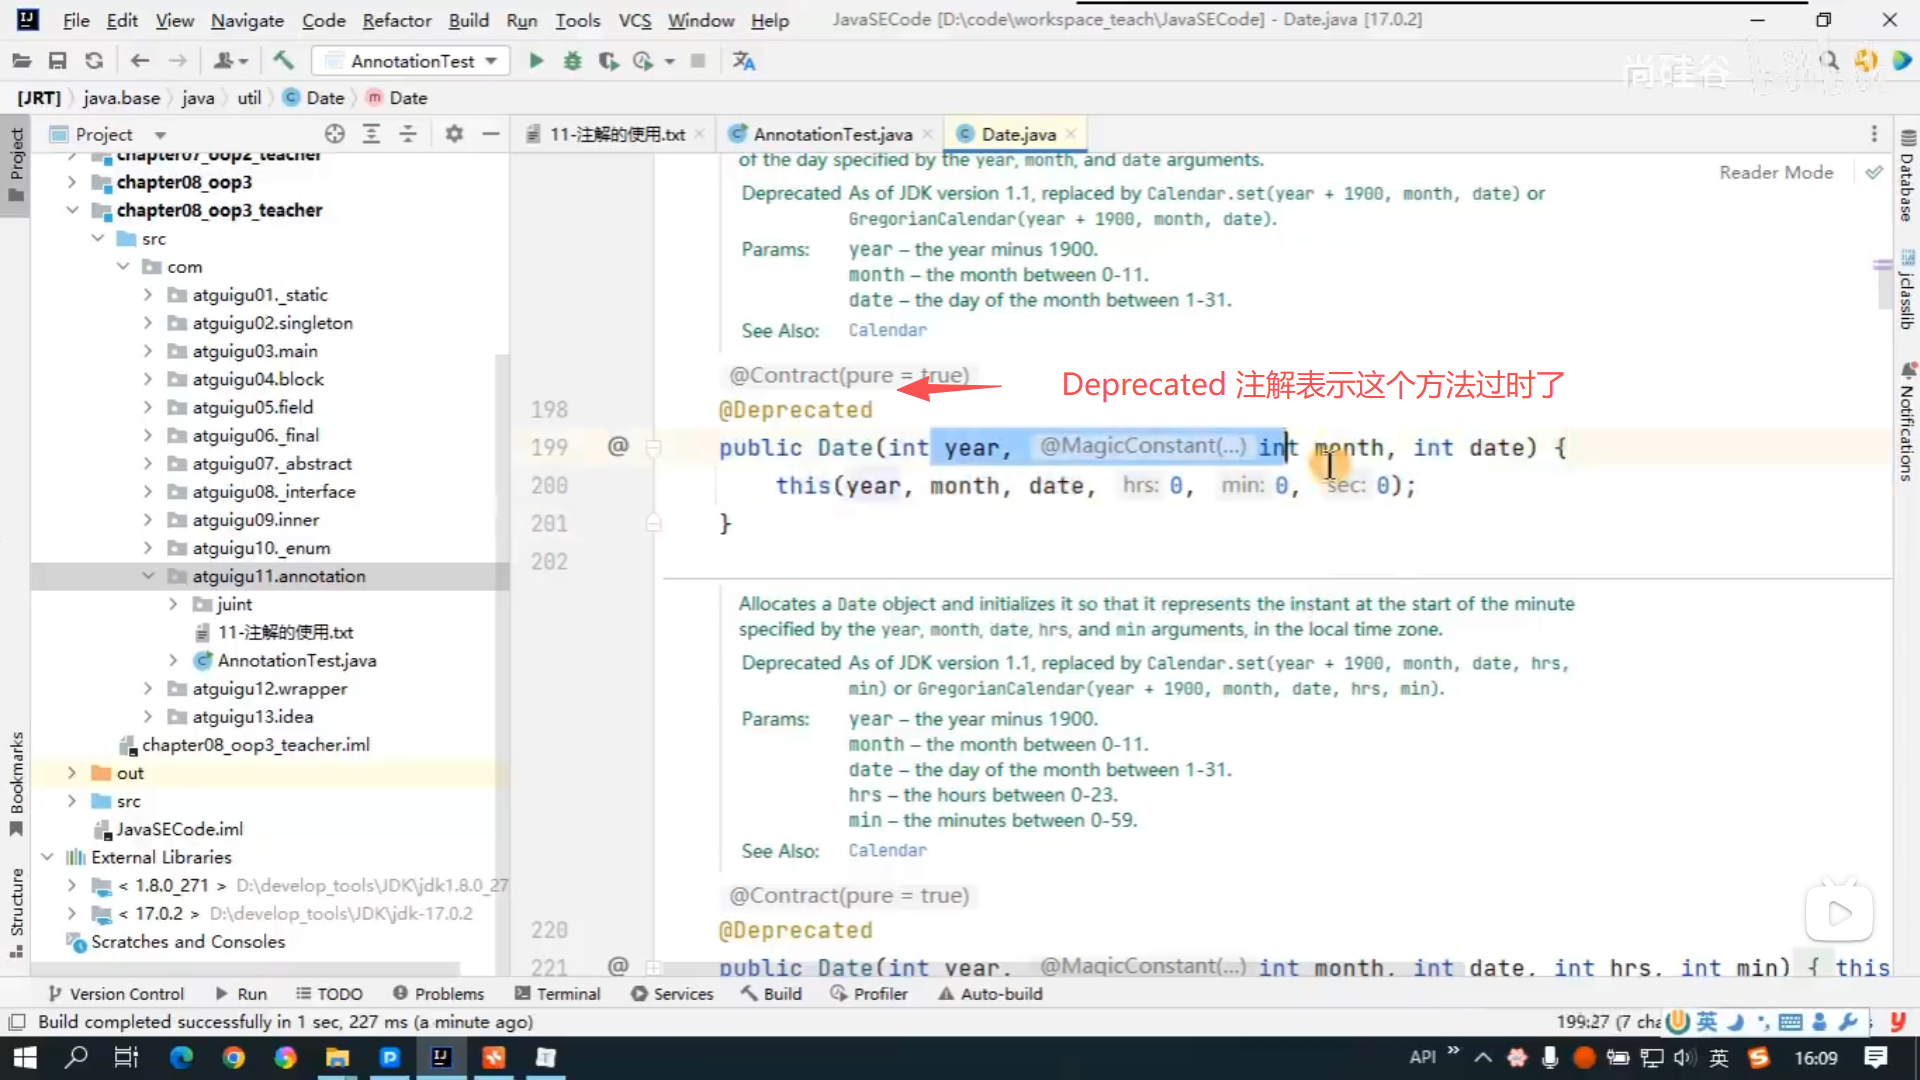
Task: Click Synchronize reload icon
Action: click(x=94, y=61)
